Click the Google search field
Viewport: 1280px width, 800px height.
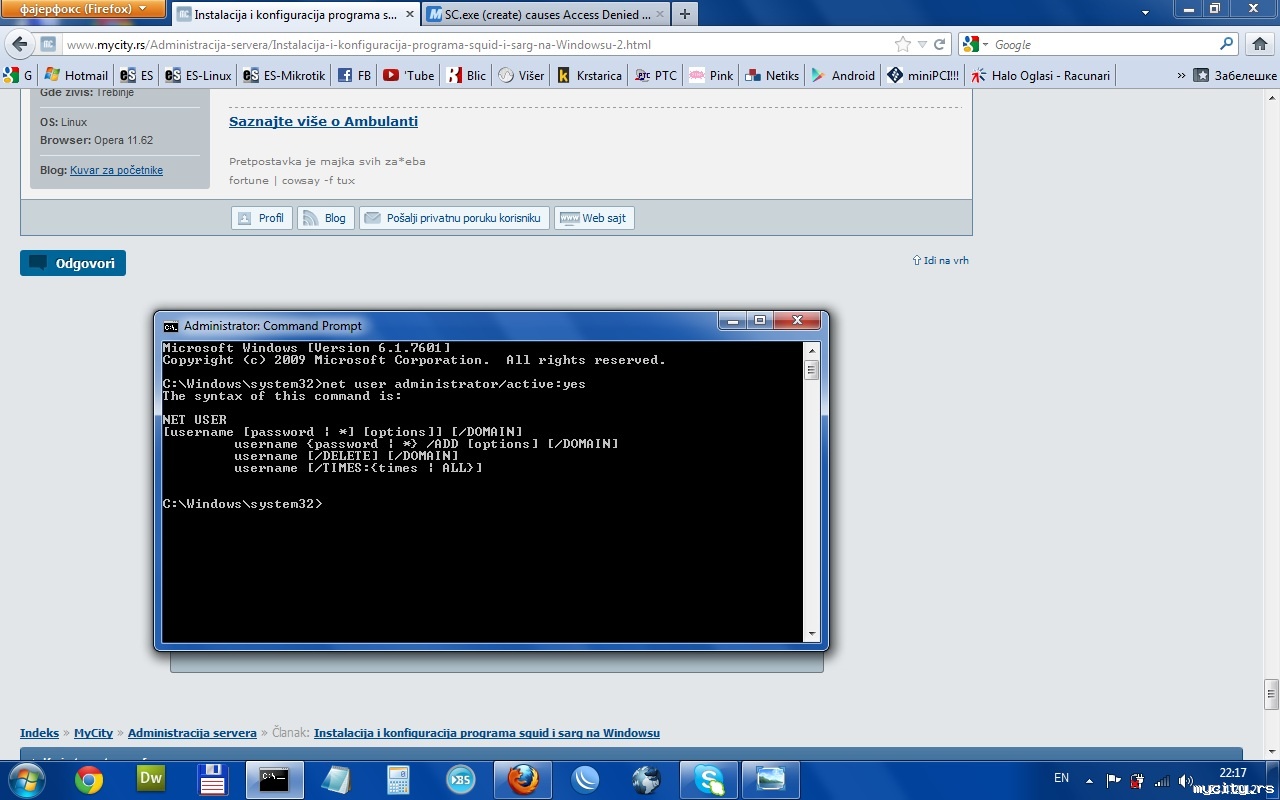tap(1104, 45)
